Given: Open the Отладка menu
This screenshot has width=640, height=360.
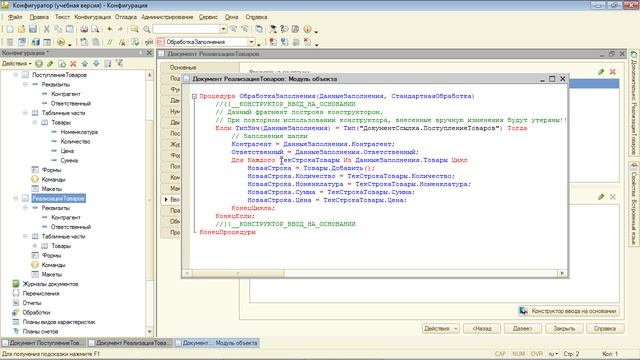Looking at the screenshot, I should click(126, 17).
